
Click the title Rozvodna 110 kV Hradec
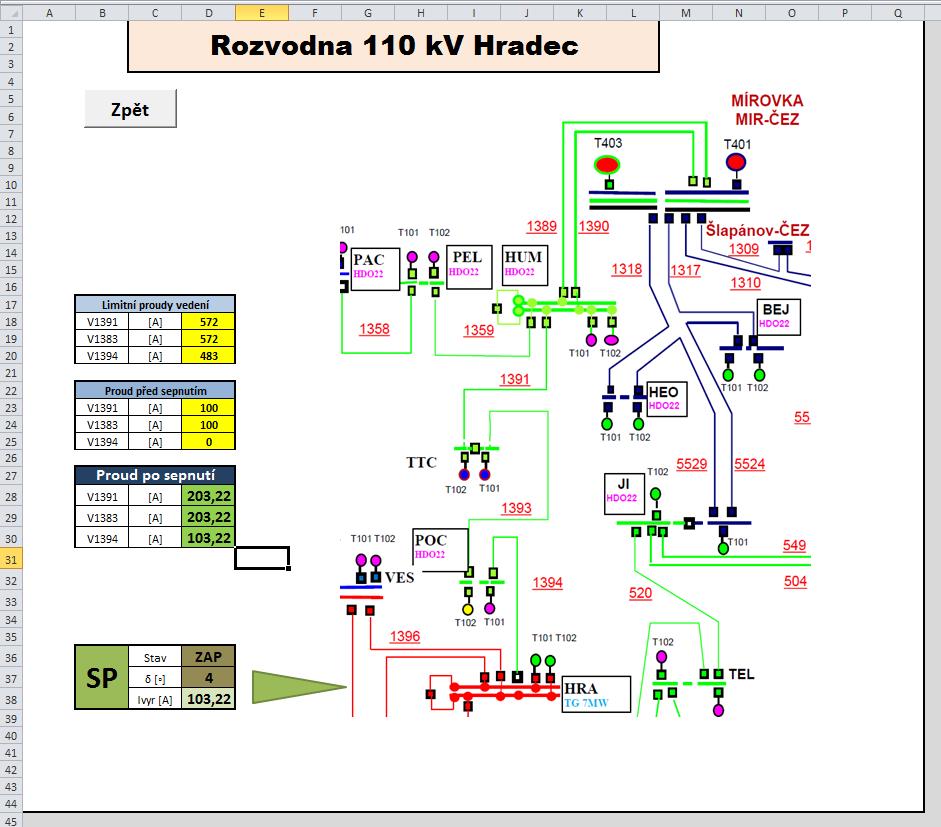[394, 46]
